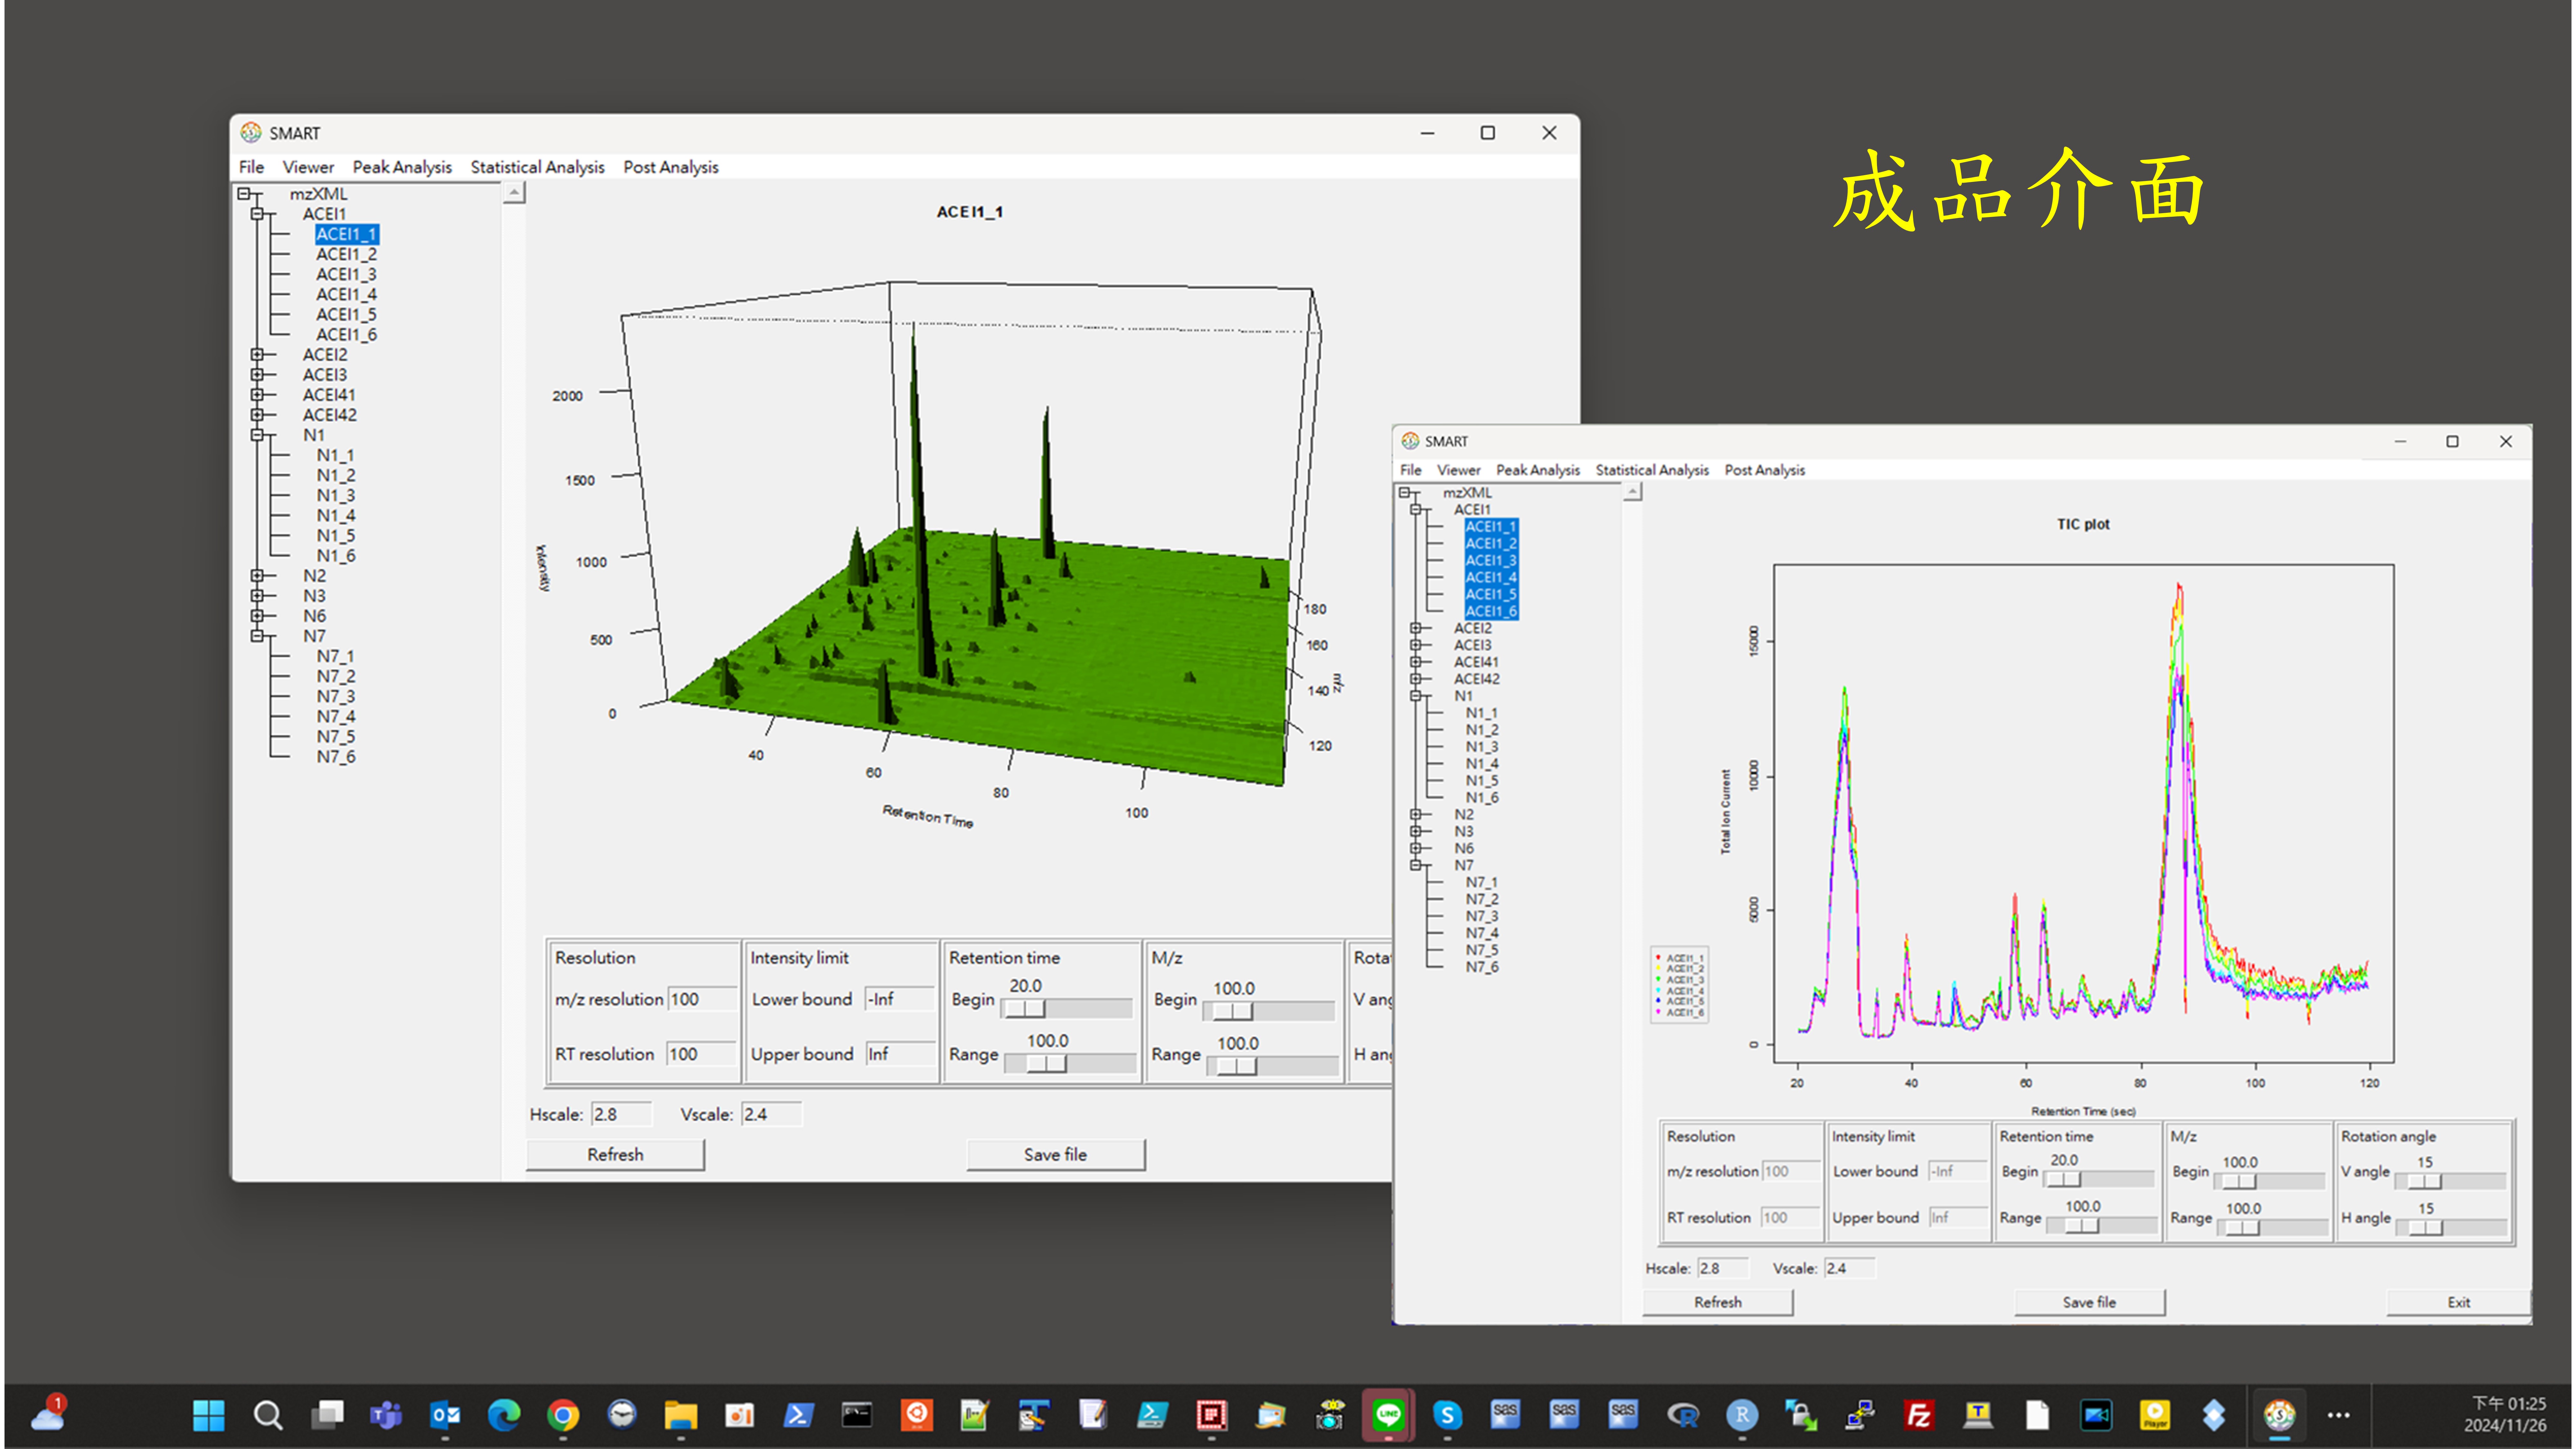This screenshot has width=2576, height=1449.
Task: Open Viewer menu in ACEI1_1 window
Action: pyautogui.click(x=308, y=167)
